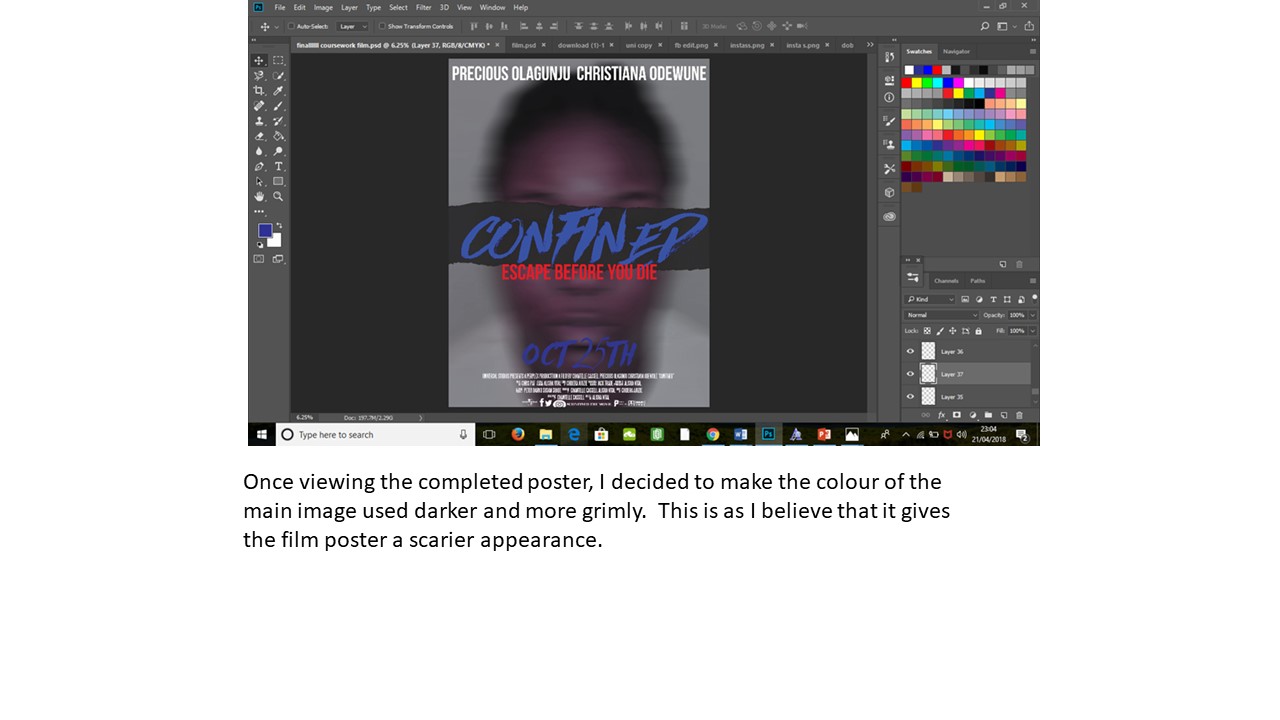Select the Pen tool
1280x720 pixels.
[259, 166]
